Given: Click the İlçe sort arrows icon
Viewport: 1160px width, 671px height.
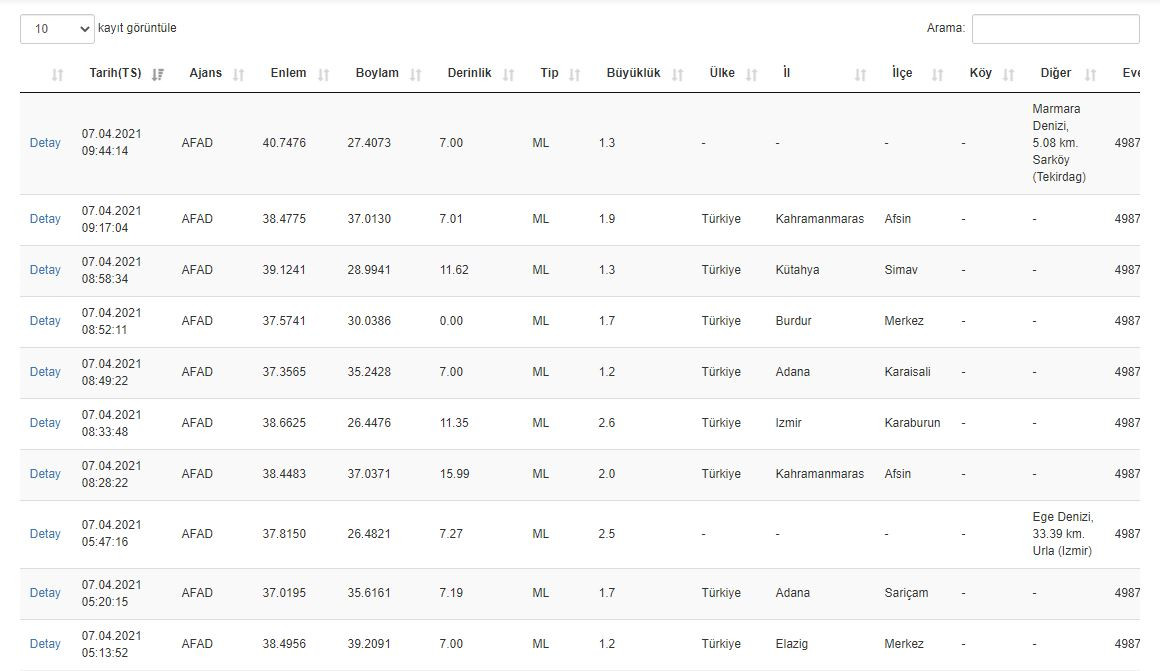Looking at the screenshot, I should [937, 74].
